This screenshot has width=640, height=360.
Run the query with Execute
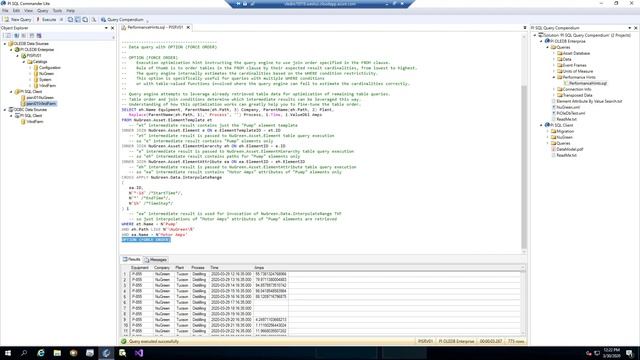(46, 20)
